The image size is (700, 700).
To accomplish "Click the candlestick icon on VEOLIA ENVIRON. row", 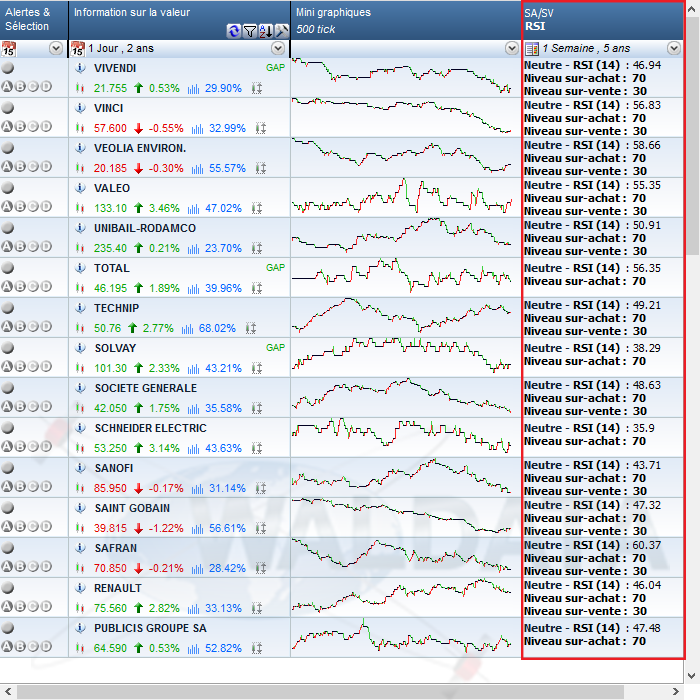I will click(x=80, y=168).
